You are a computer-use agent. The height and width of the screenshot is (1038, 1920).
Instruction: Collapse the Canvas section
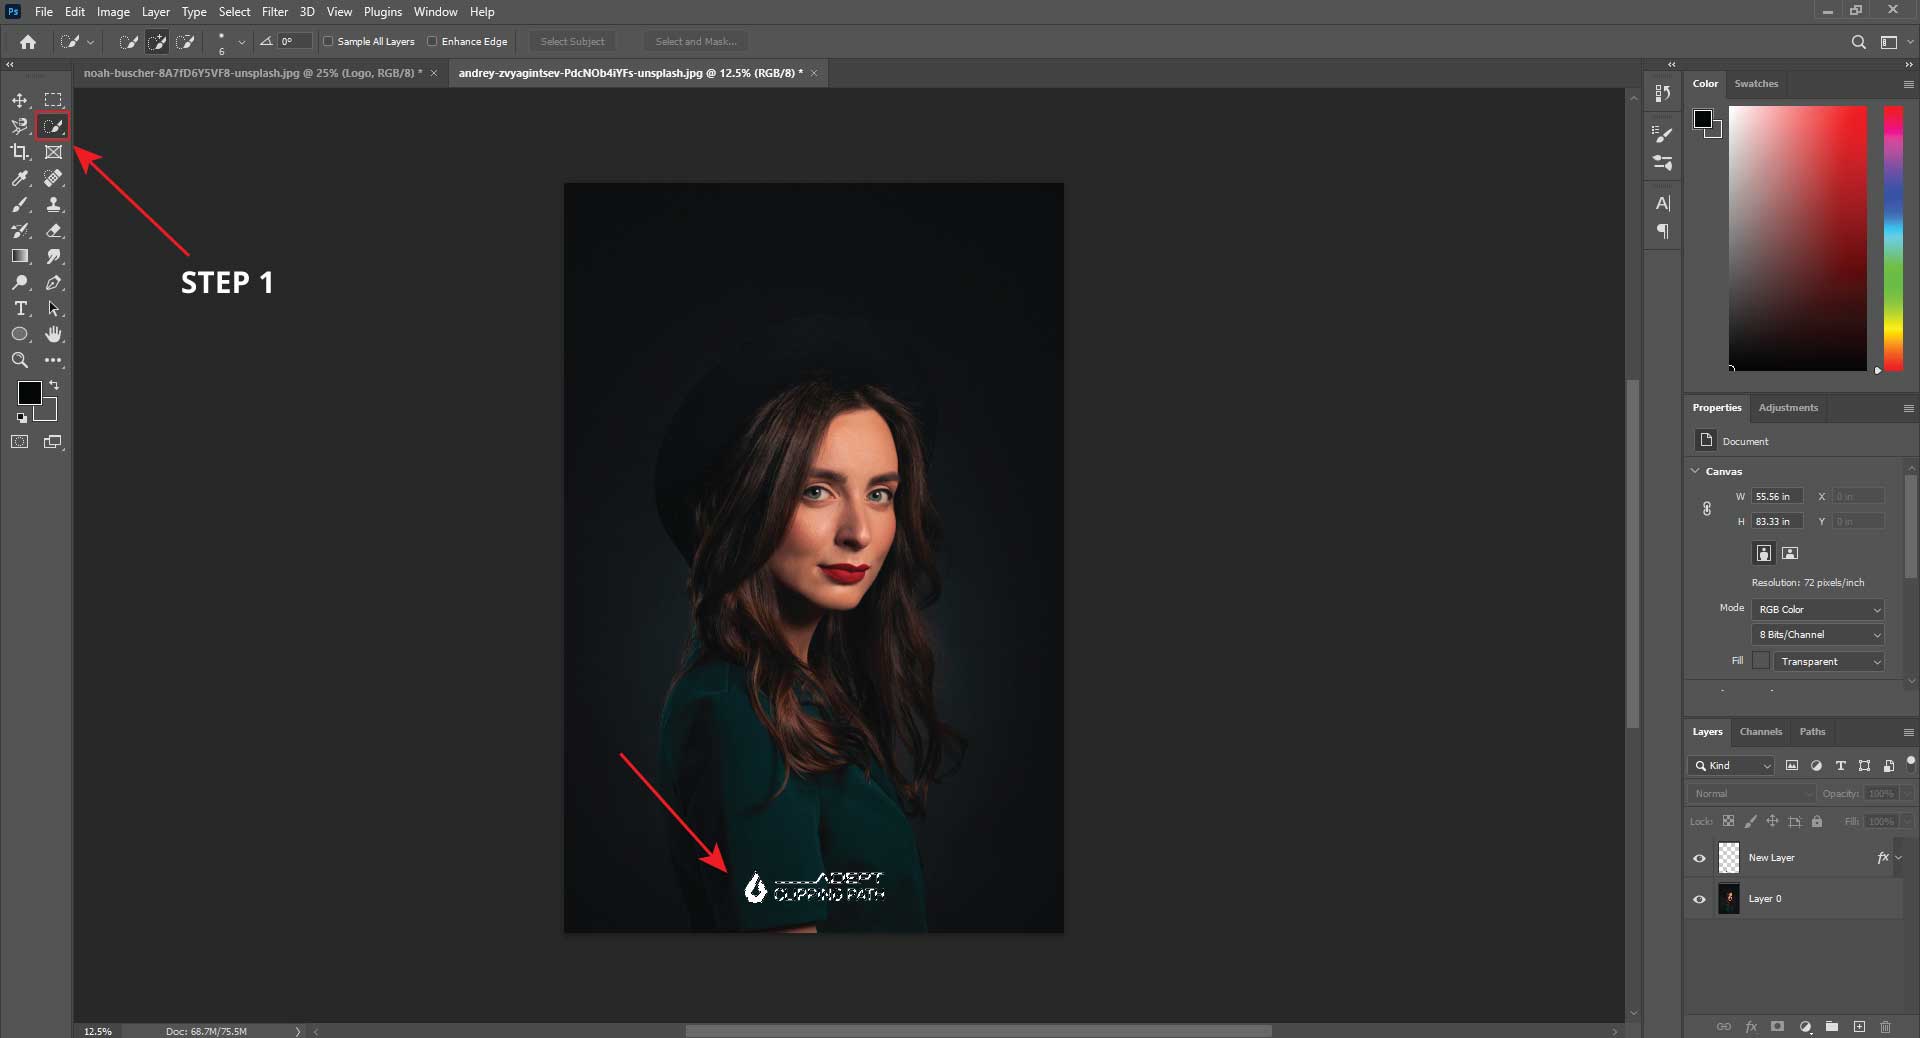1695,471
